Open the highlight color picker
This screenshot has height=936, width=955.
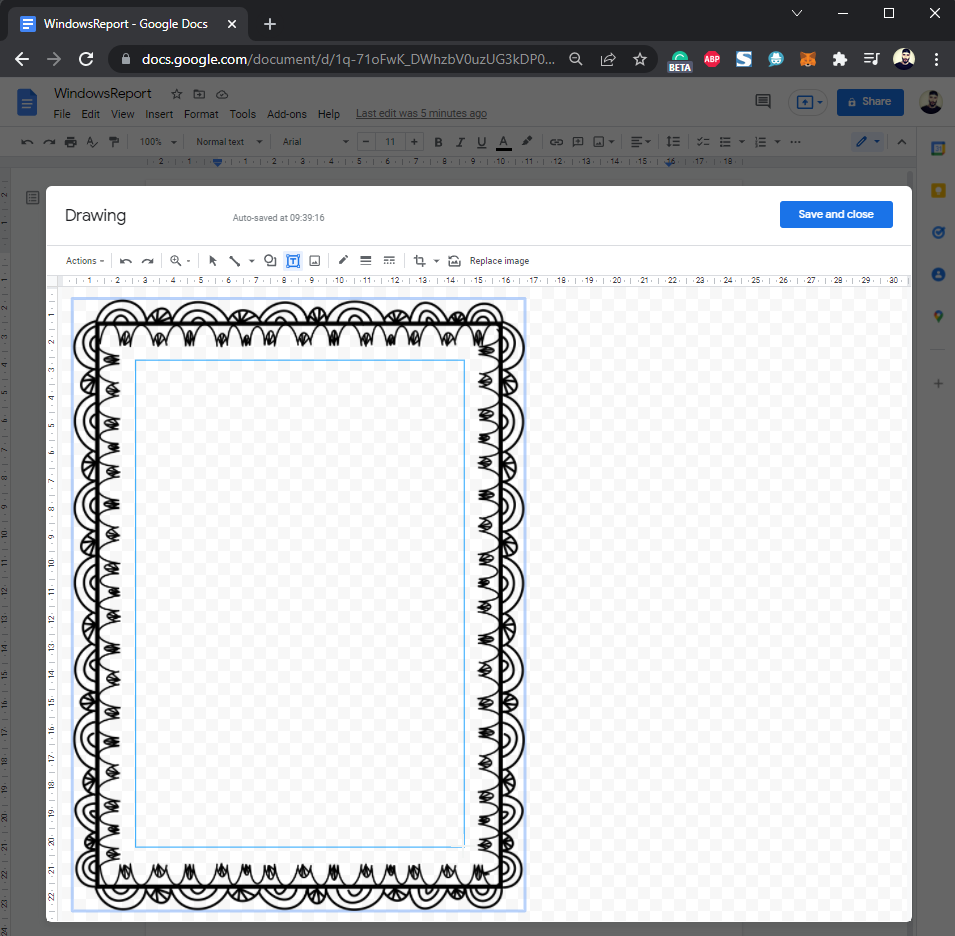point(527,142)
